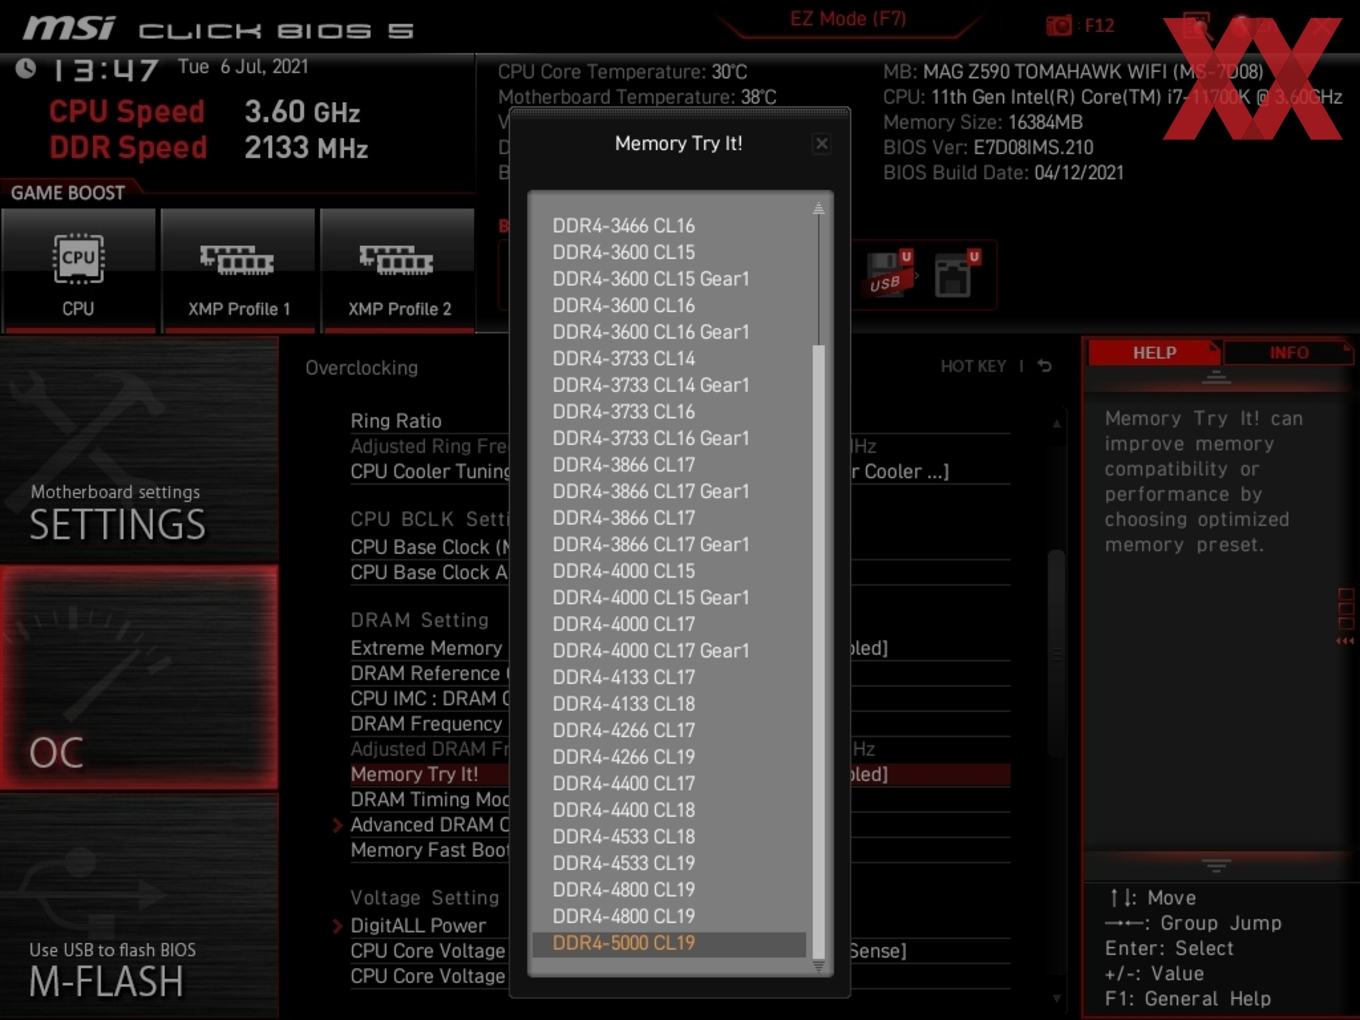Switch to EZ Mode (F7)

click(848, 19)
